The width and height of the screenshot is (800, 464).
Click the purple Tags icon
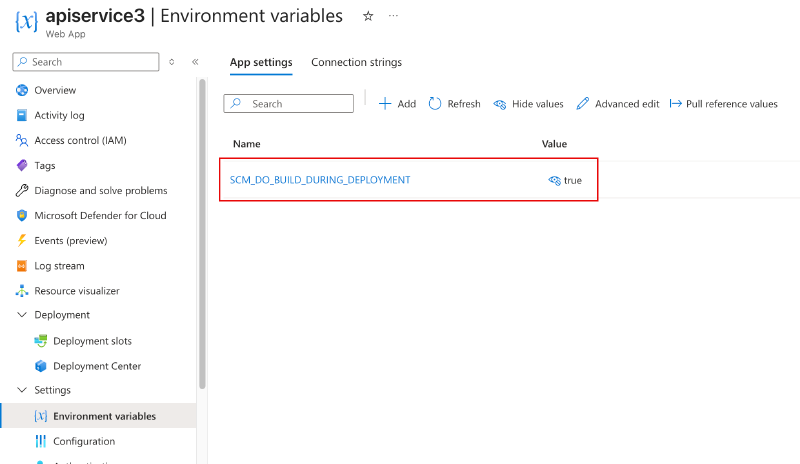(x=22, y=165)
